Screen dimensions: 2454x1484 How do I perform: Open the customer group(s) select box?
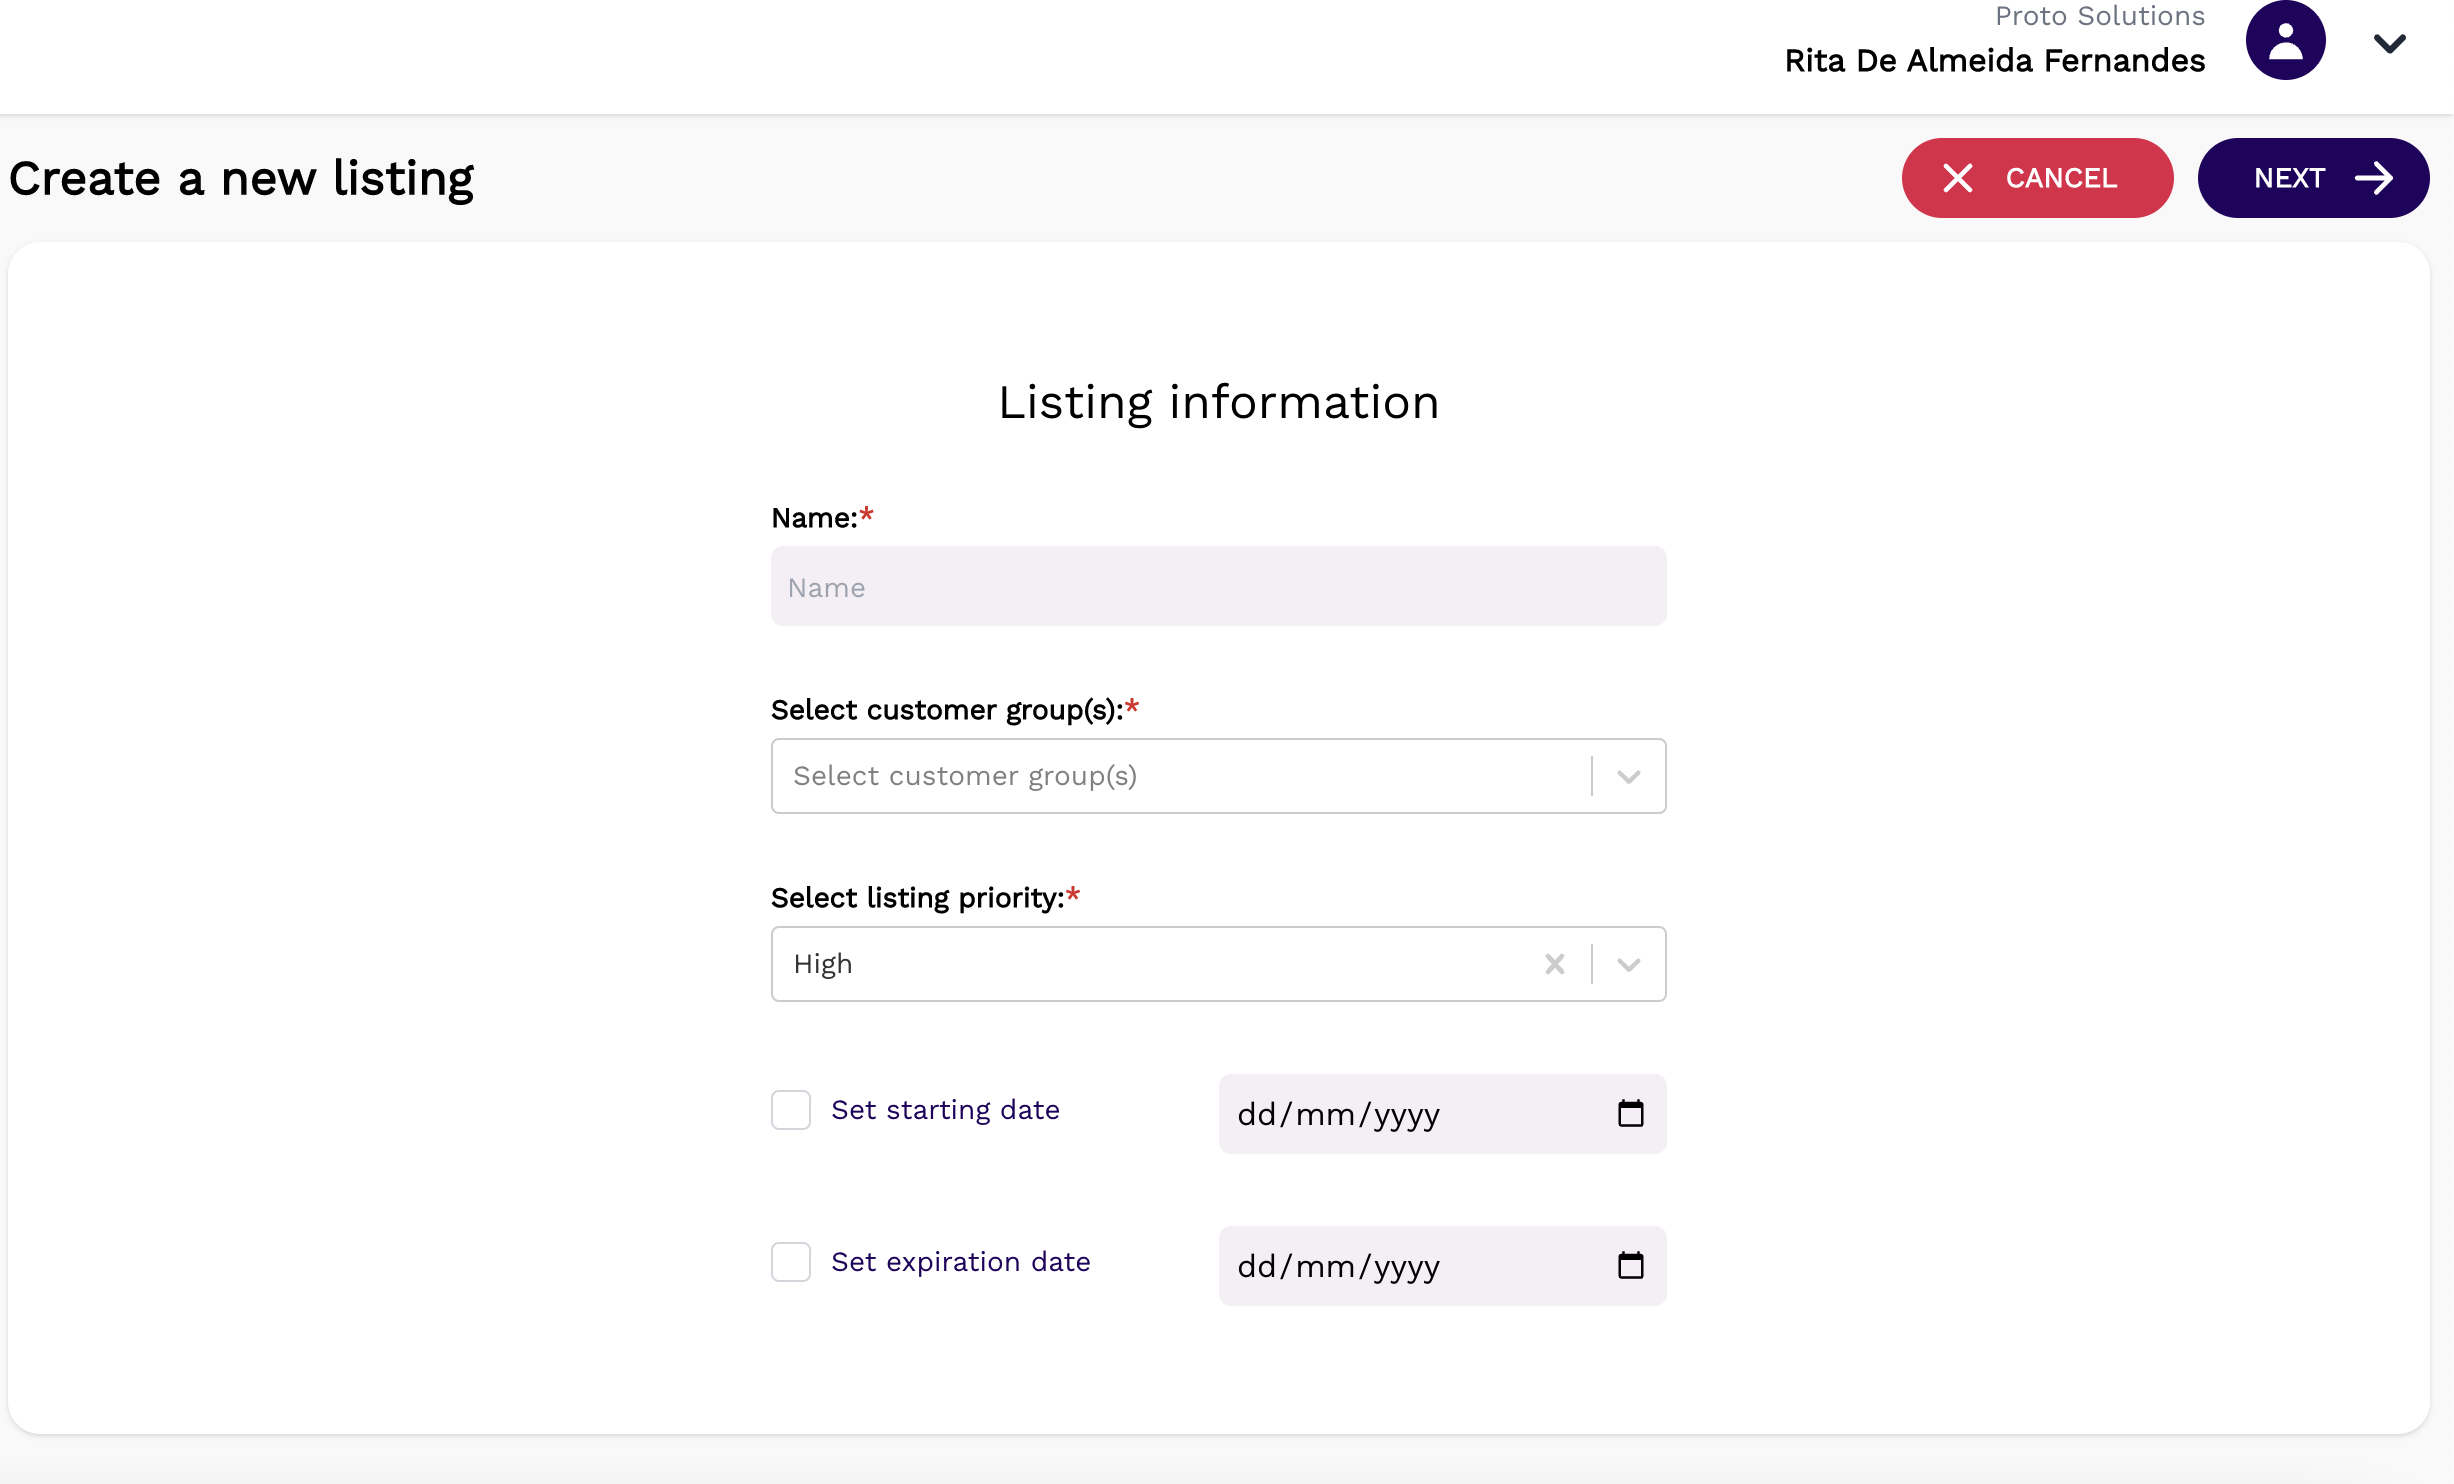(x=1218, y=776)
